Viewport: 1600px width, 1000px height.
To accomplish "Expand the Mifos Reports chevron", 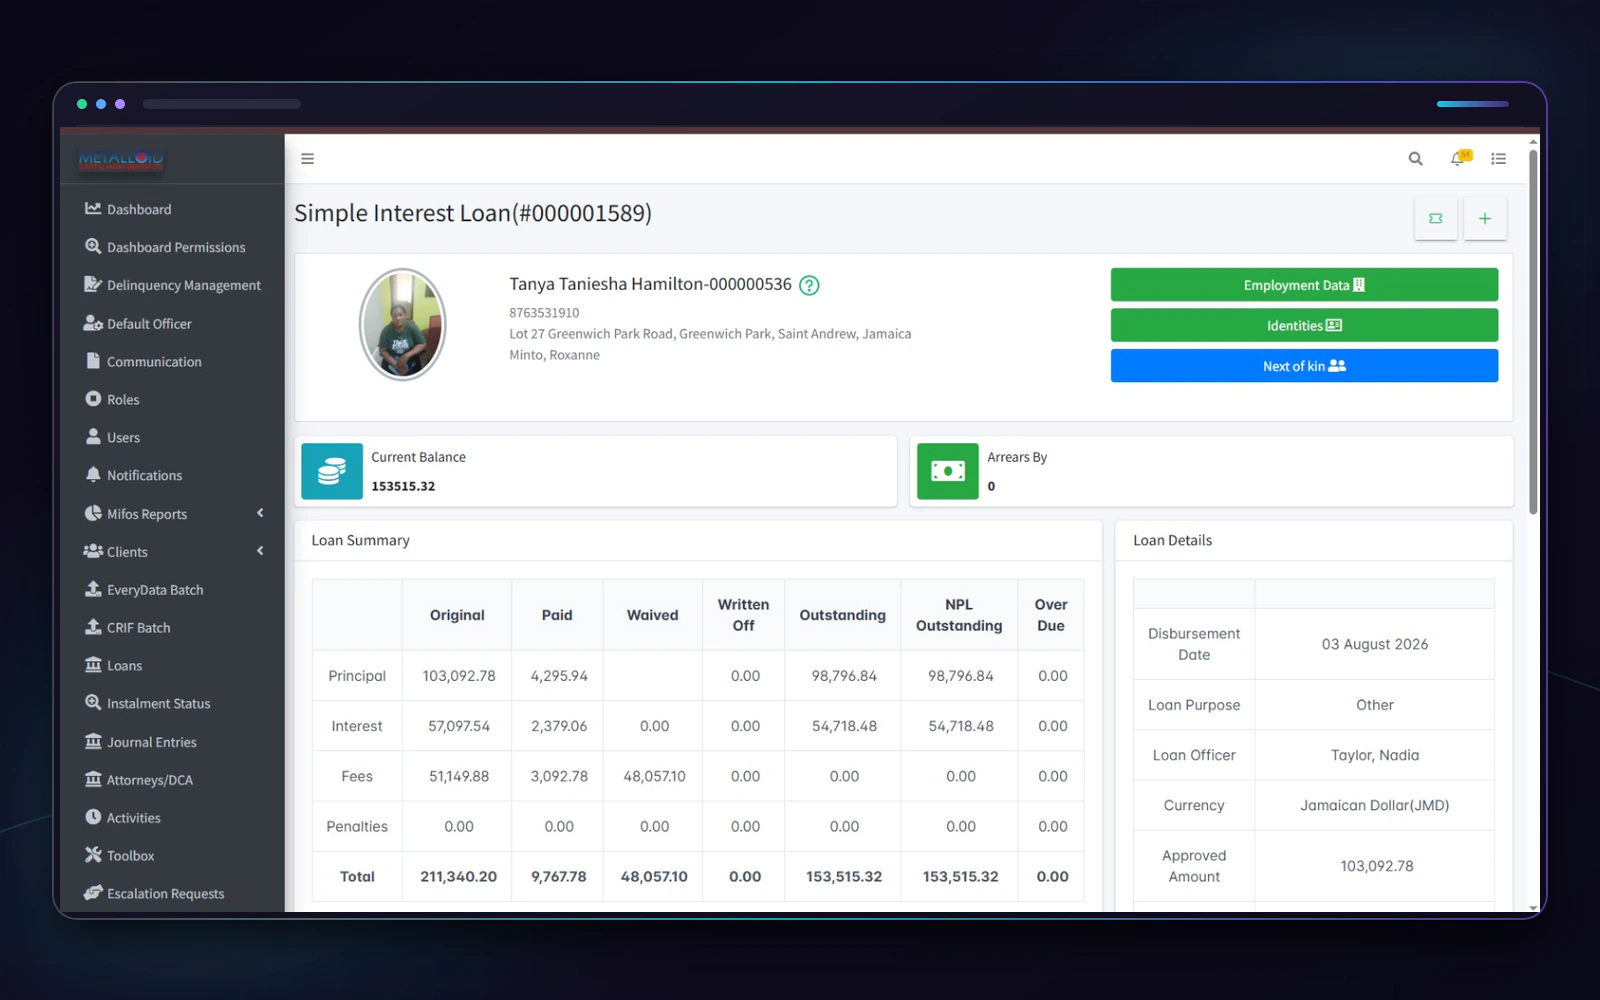I will click(x=260, y=513).
